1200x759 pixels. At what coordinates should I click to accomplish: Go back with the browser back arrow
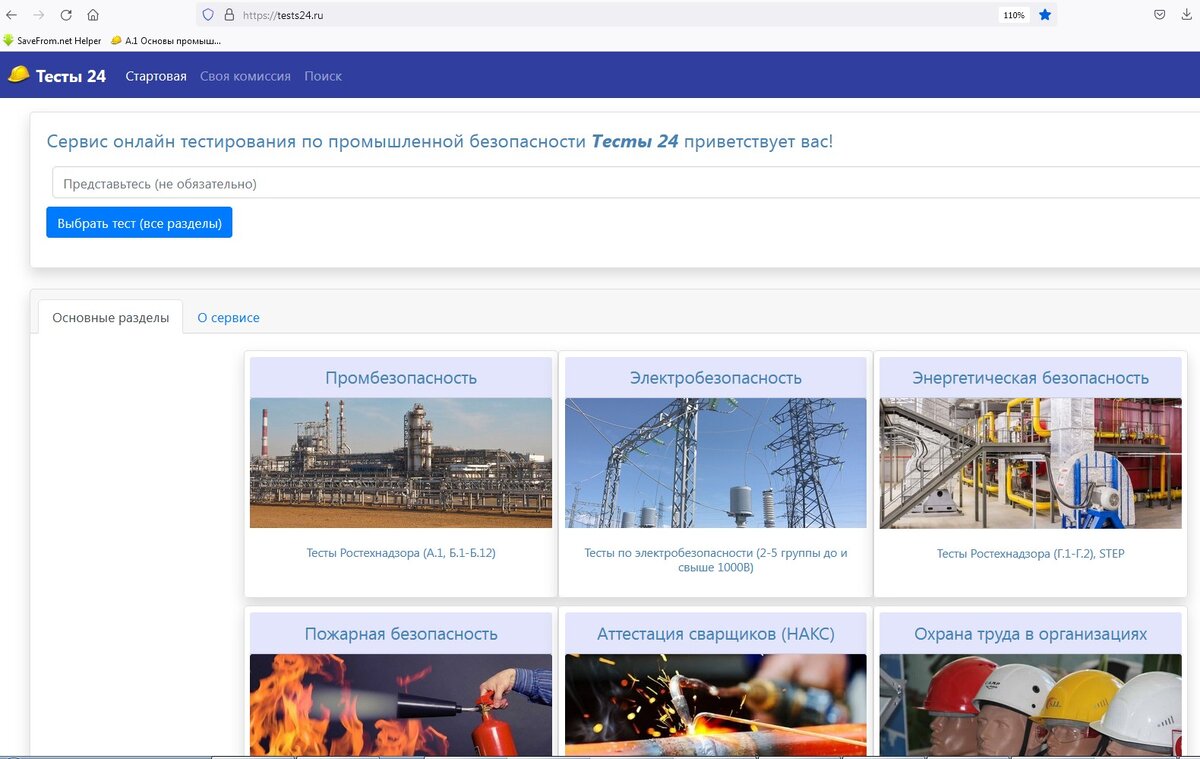(x=12, y=15)
